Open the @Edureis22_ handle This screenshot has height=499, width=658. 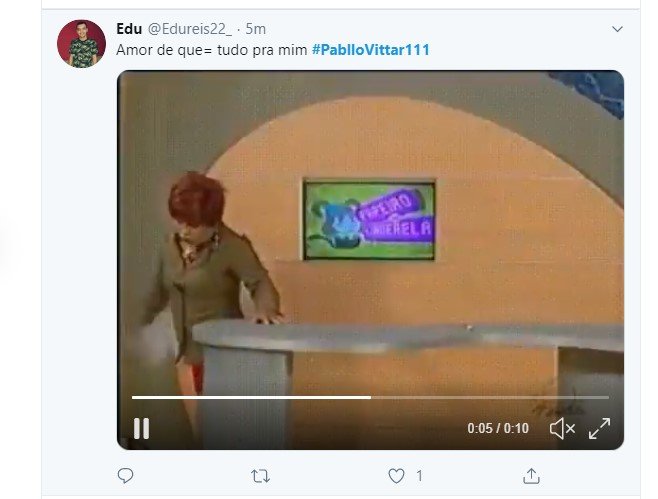(190, 29)
